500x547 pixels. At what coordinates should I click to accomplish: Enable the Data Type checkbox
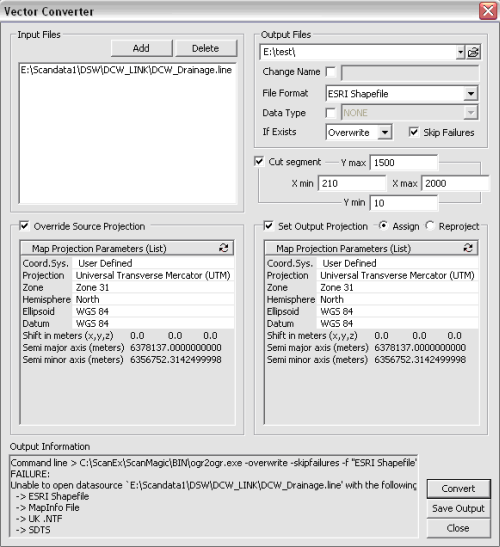point(330,113)
